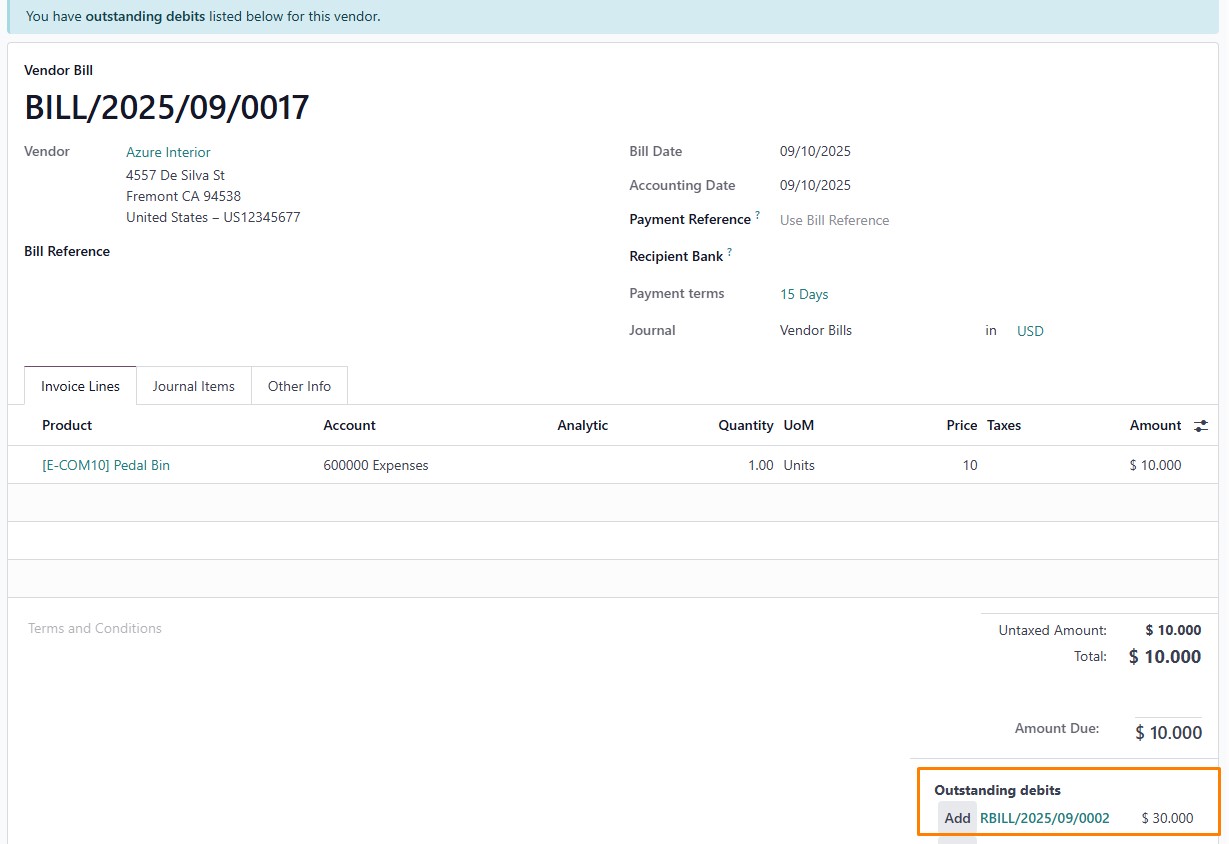Click Analytic column header

[x=582, y=425]
